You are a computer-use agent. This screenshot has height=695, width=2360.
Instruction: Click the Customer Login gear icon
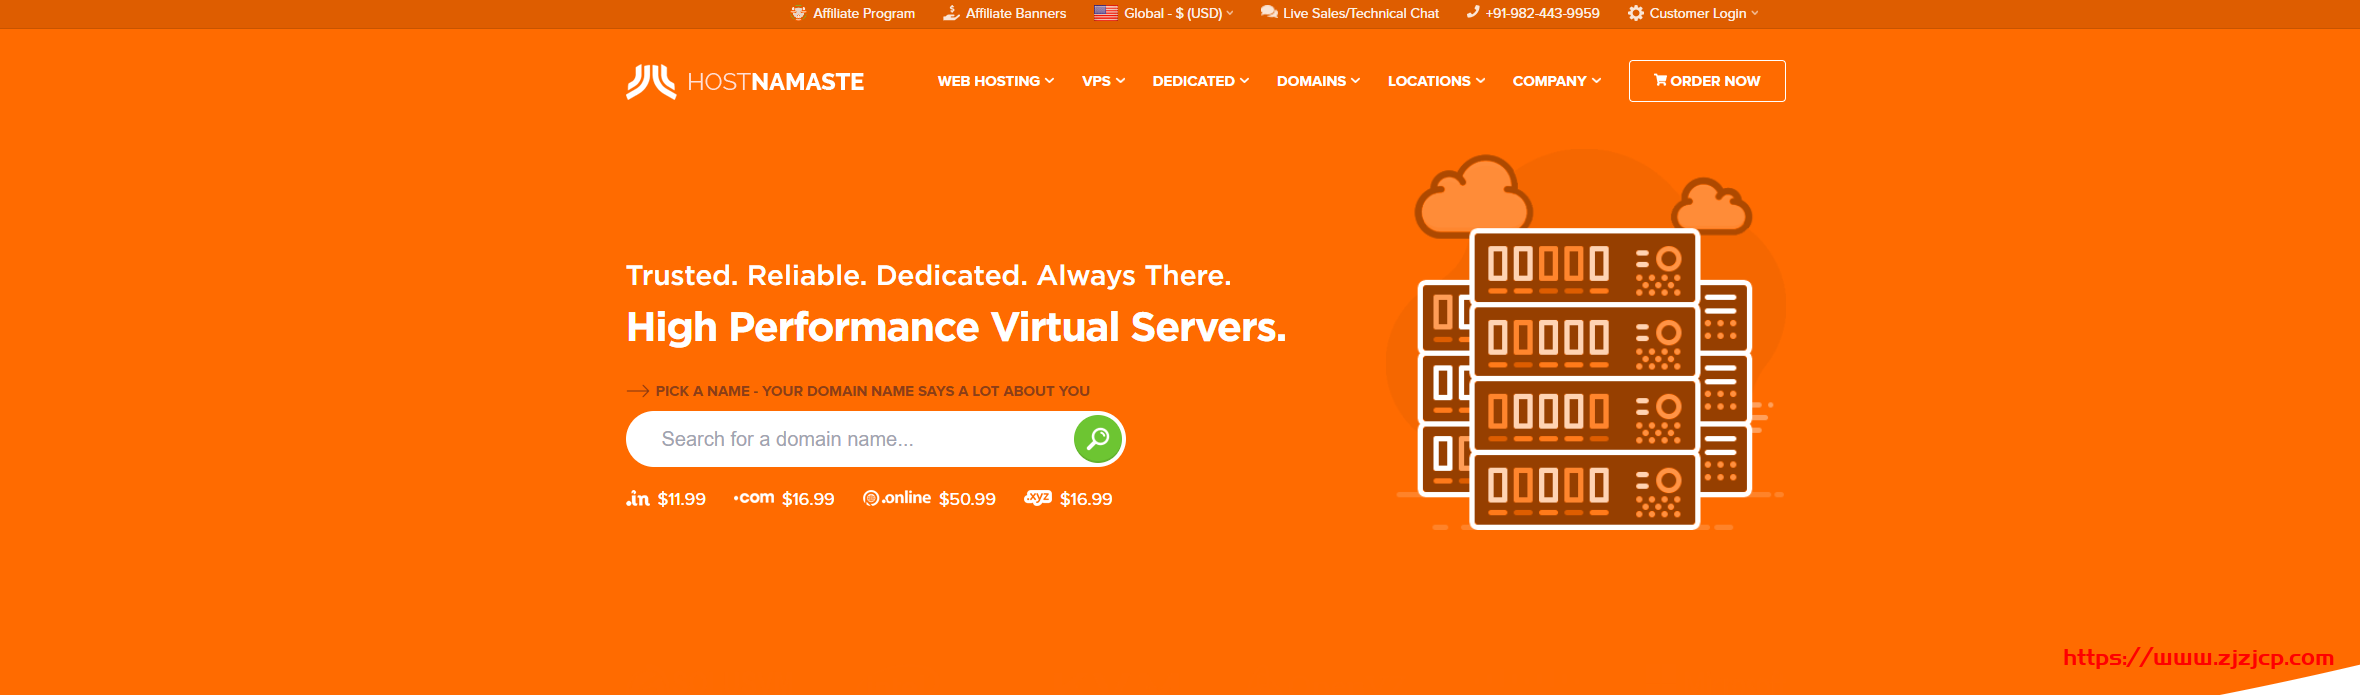click(x=1636, y=13)
